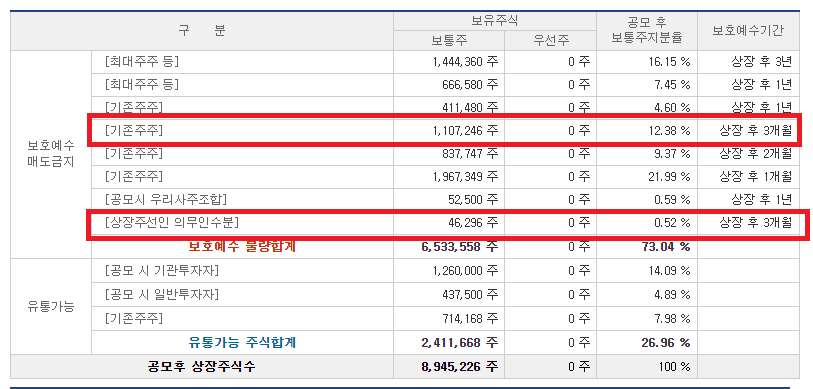Click '상장 후 3개월' in the 0.52 % row
Image resolution: width=813 pixels, height=389 pixels.
click(x=755, y=223)
